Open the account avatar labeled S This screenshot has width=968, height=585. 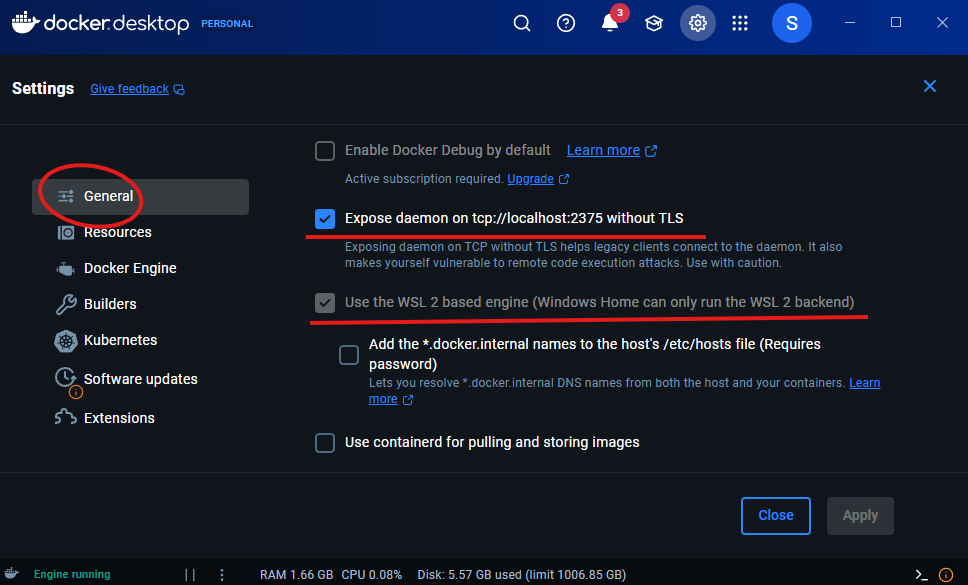(791, 23)
